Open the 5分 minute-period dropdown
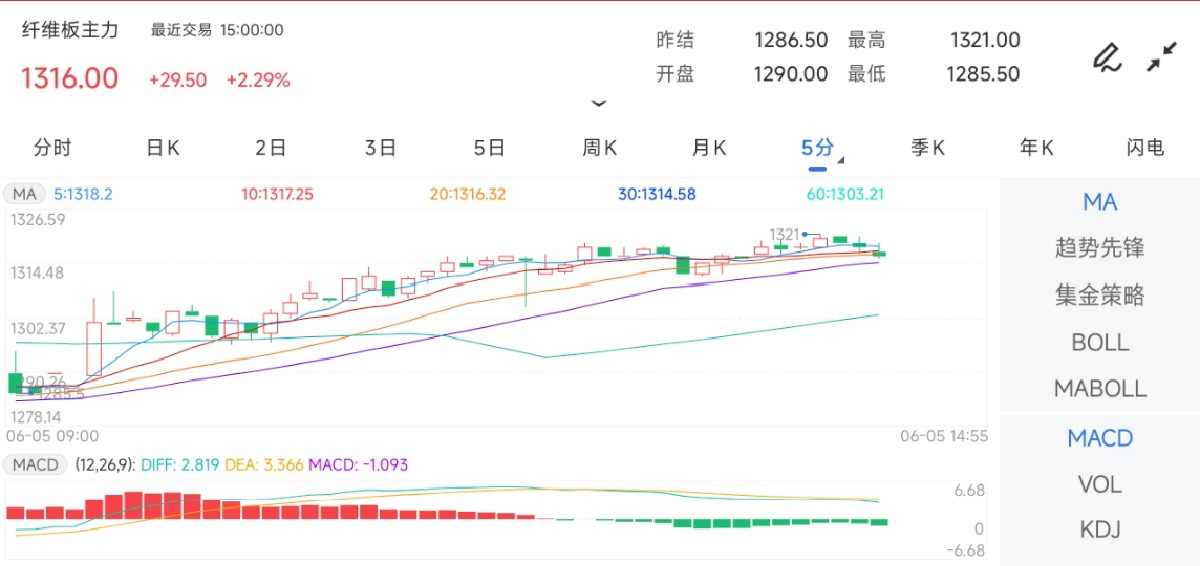 pos(821,149)
